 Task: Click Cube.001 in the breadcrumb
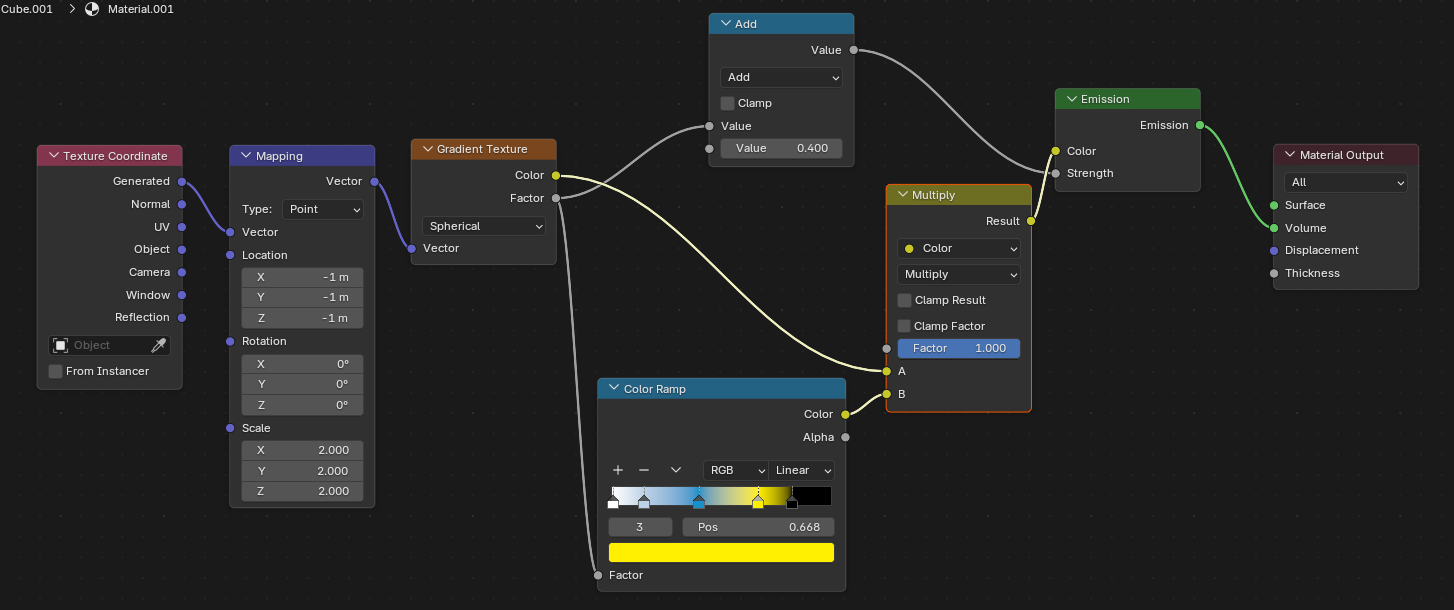(x=27, y=9)
